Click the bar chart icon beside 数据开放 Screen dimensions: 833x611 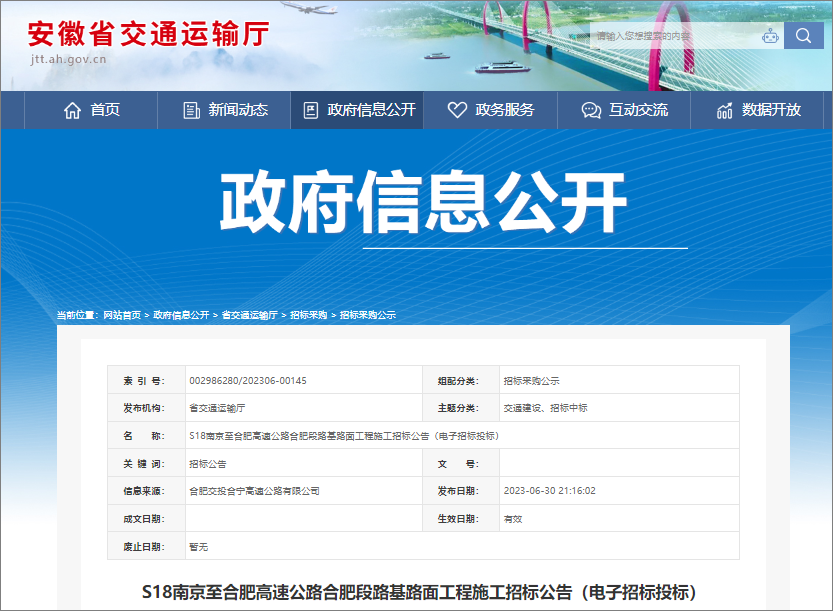725,110
